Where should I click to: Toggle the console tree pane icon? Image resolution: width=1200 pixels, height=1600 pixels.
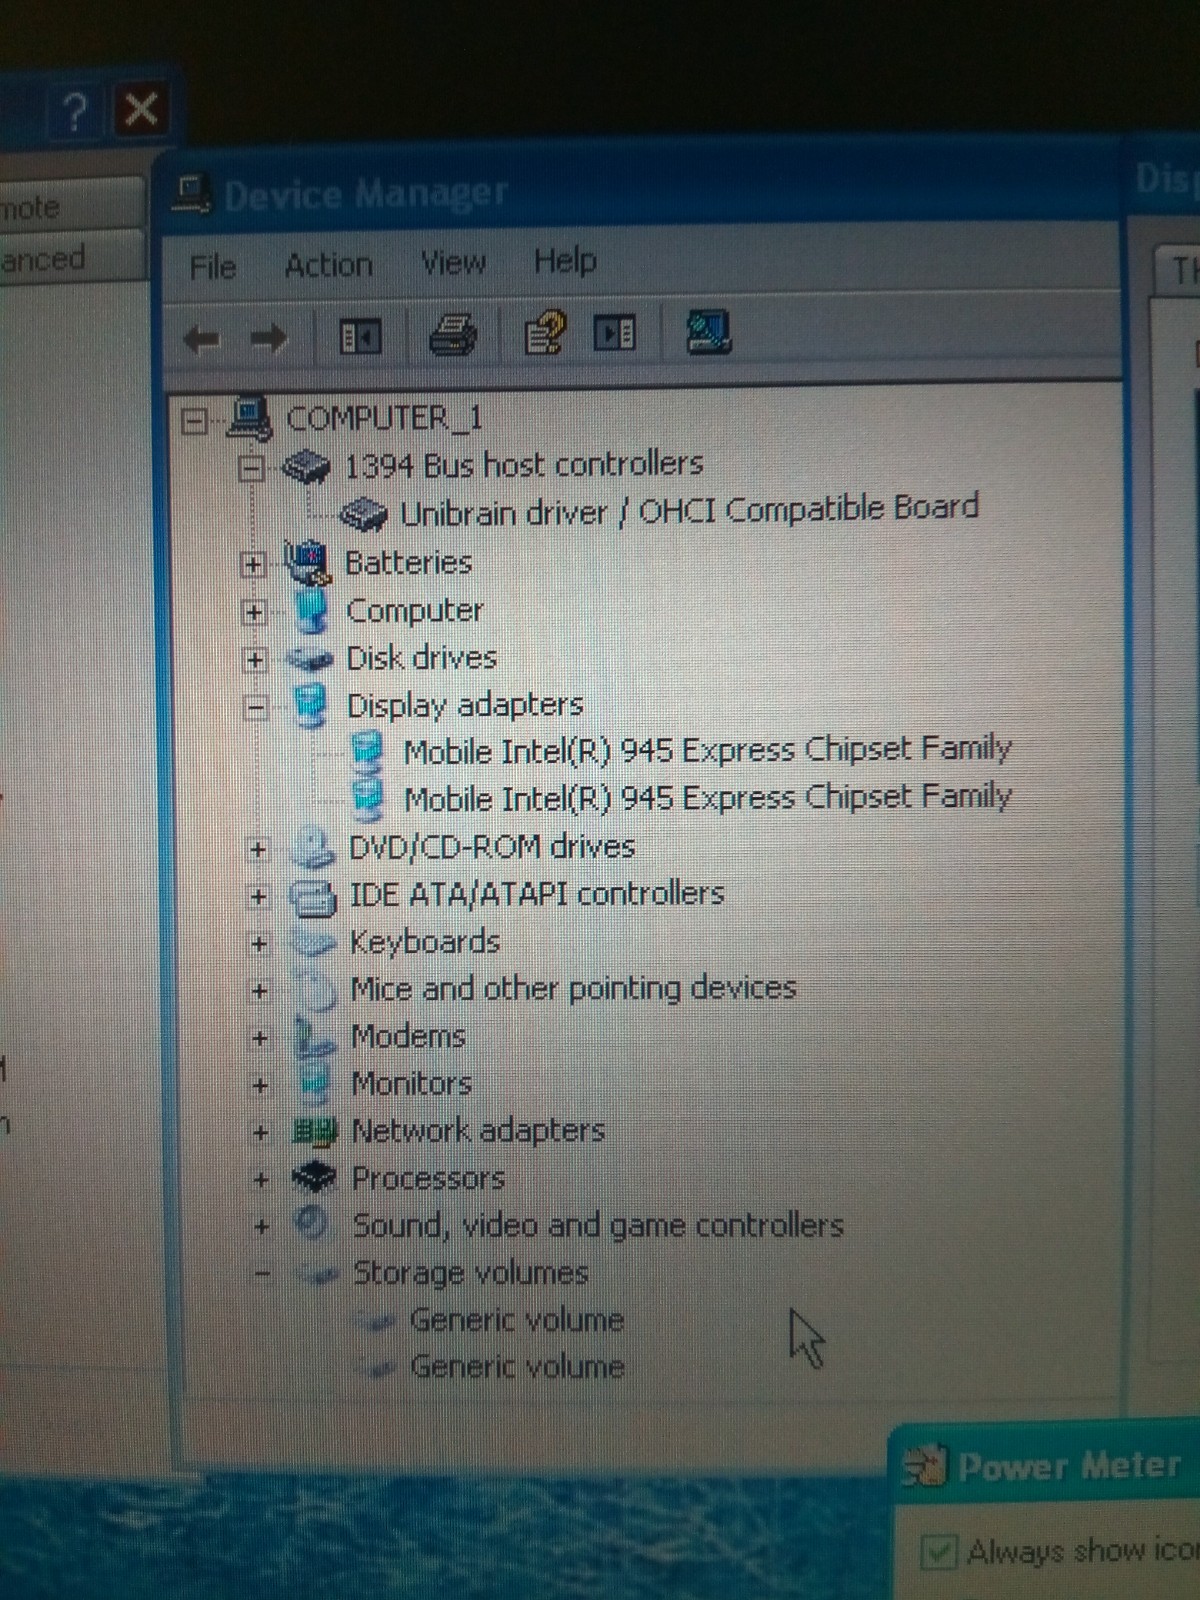tap(359, 337)
